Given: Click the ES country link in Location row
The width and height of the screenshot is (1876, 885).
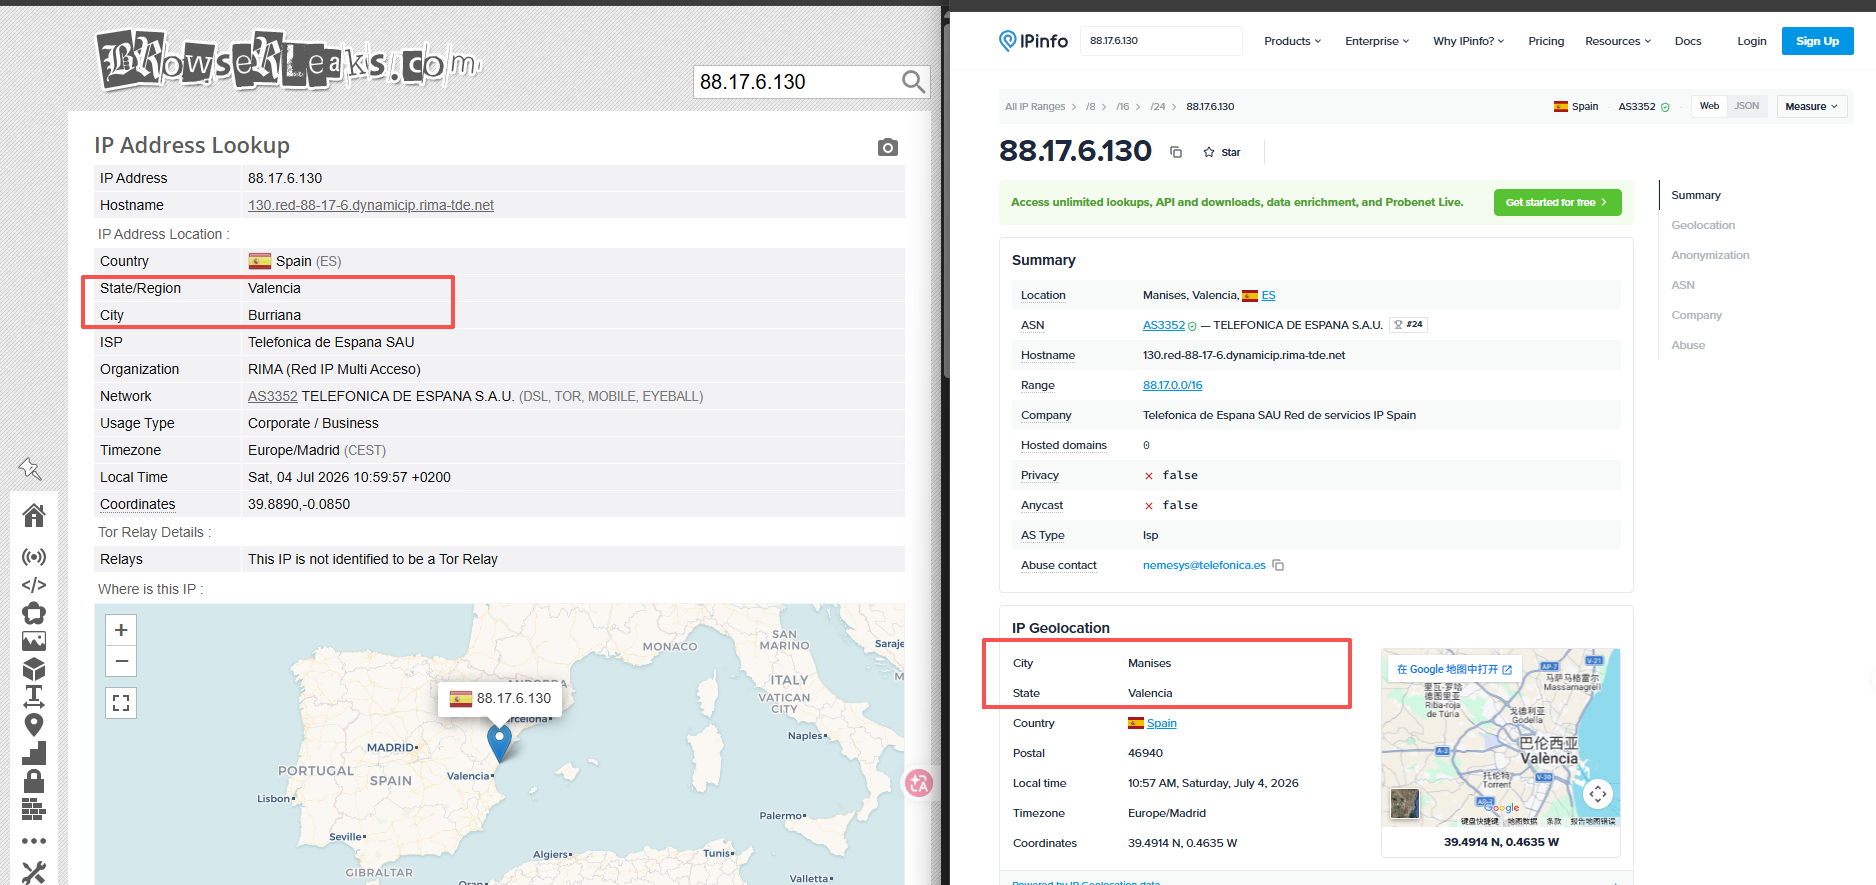Looking at the screenshot, I should tap(1268, 295).
